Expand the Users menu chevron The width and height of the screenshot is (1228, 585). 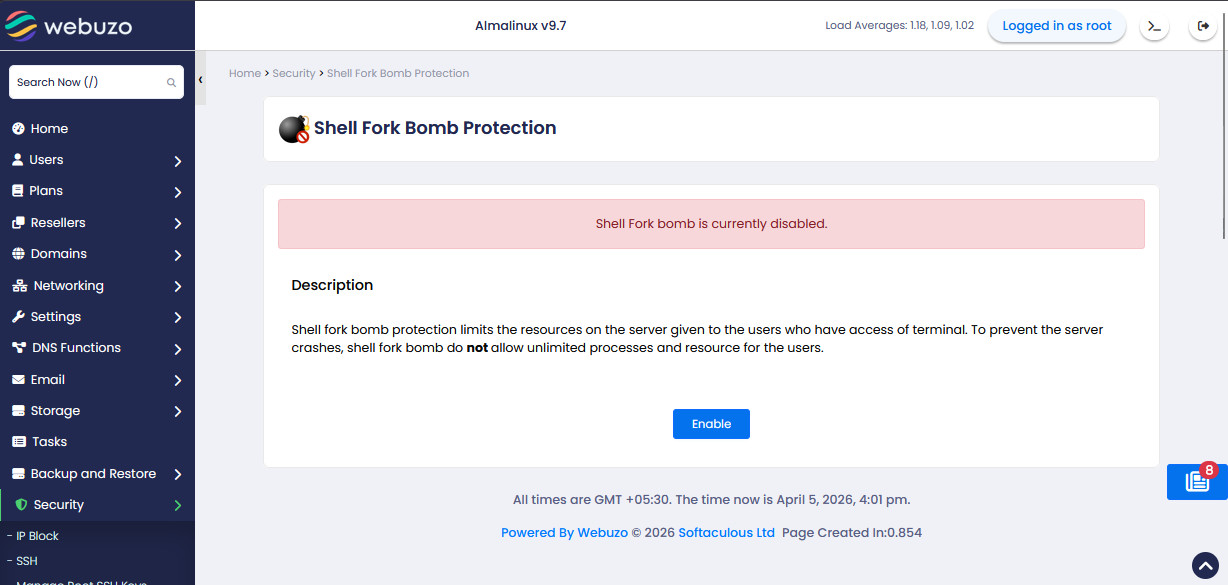(177, 161)
